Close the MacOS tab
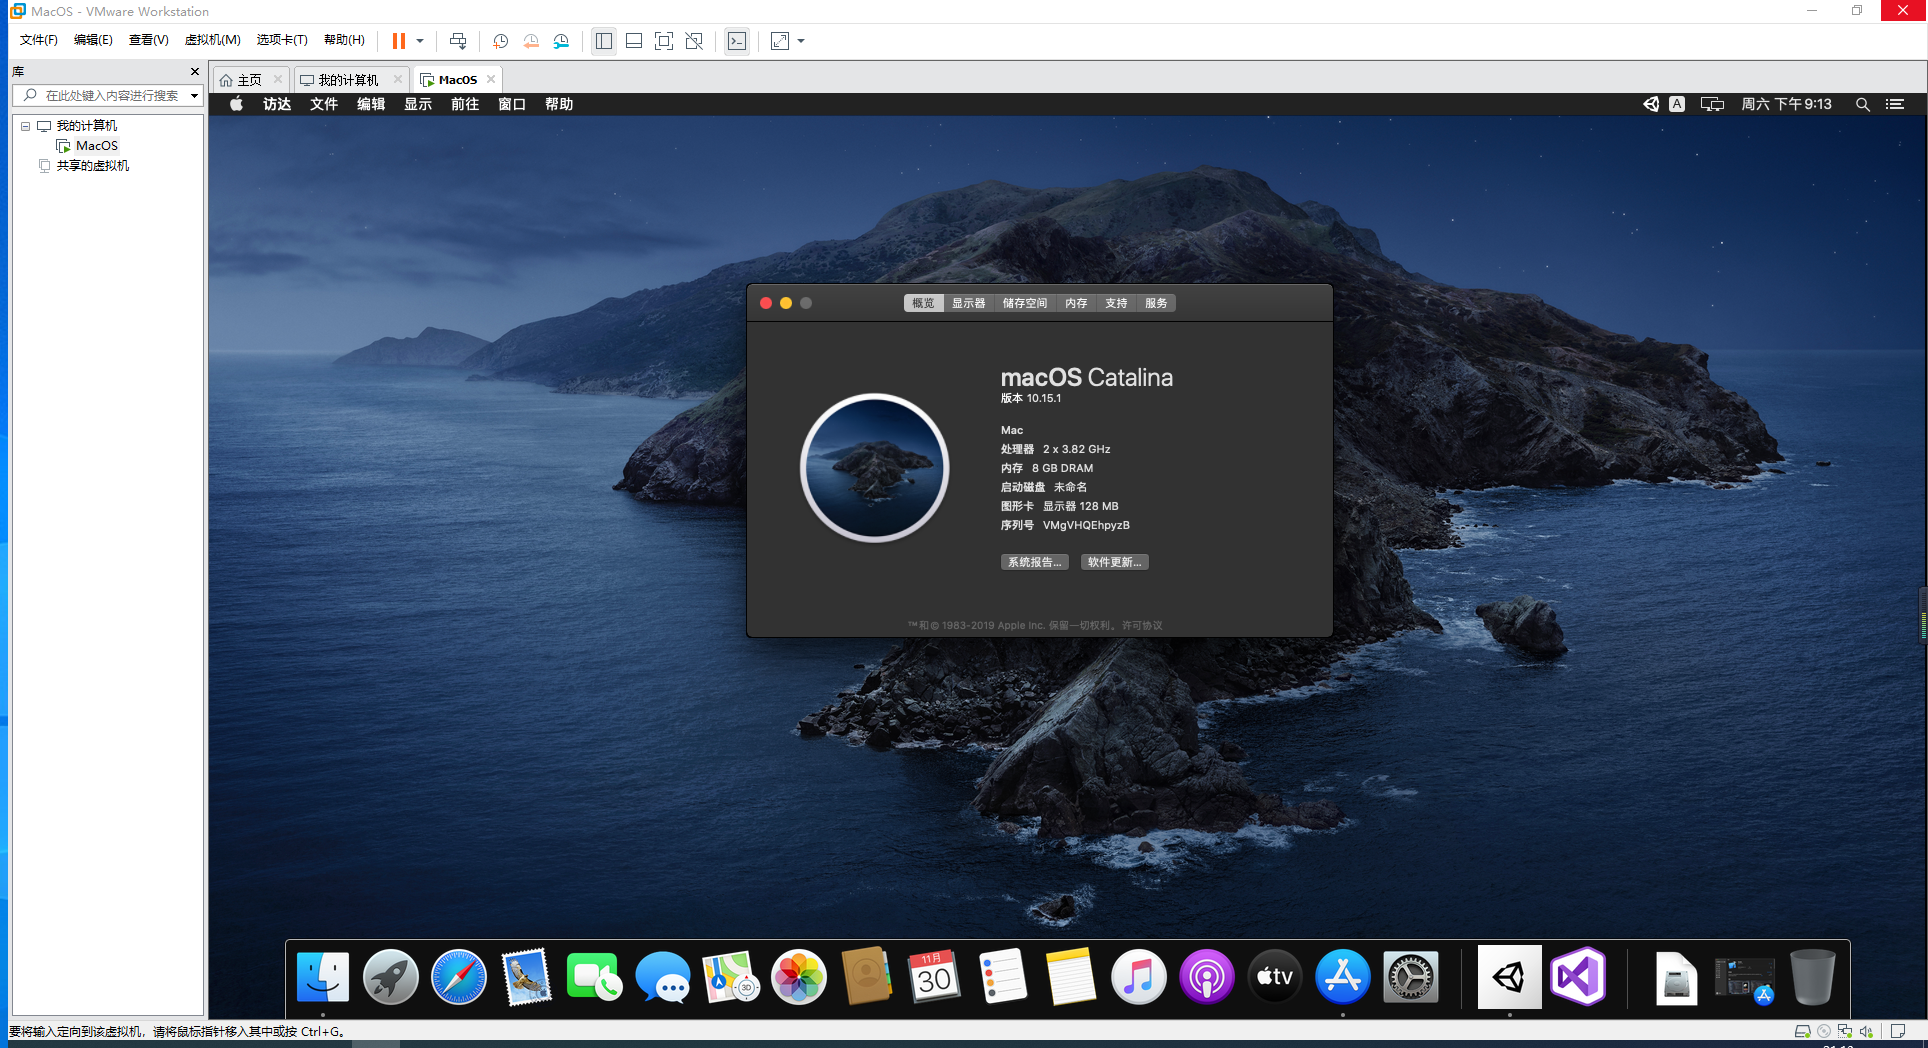 (x=490, y=80)
